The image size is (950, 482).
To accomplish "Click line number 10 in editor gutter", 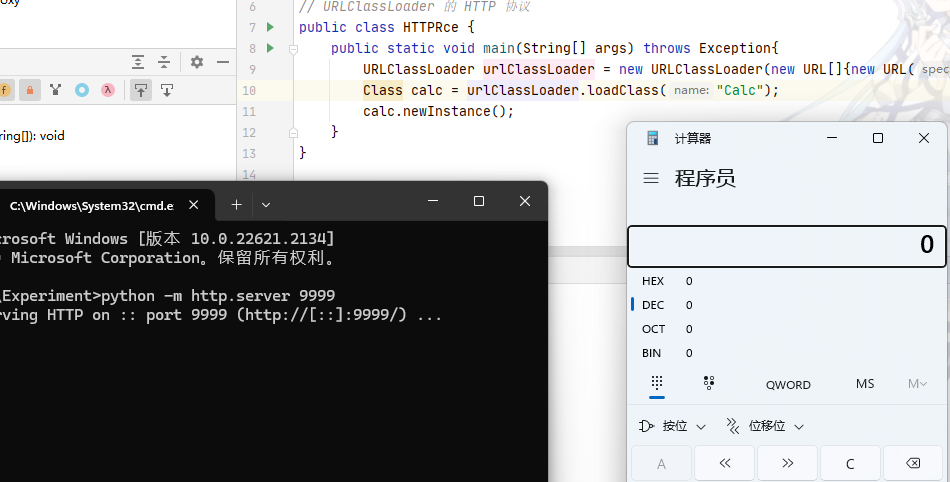I will pos(249,90).
